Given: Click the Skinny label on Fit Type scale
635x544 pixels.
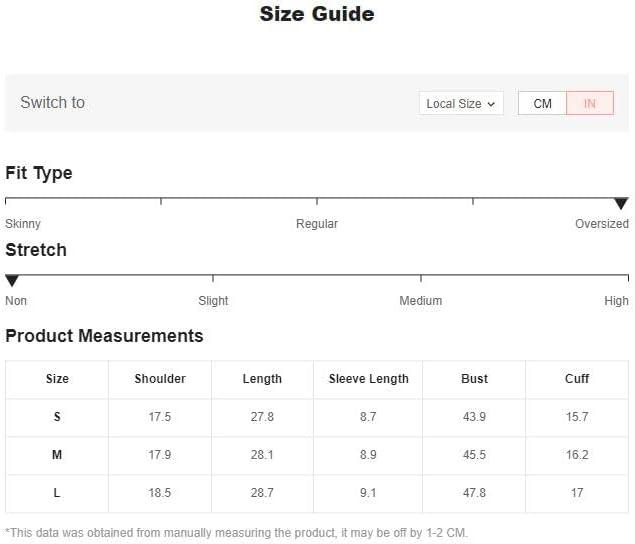Looking at the screenshot, I should pyautogui.click(x=23, y=224).
